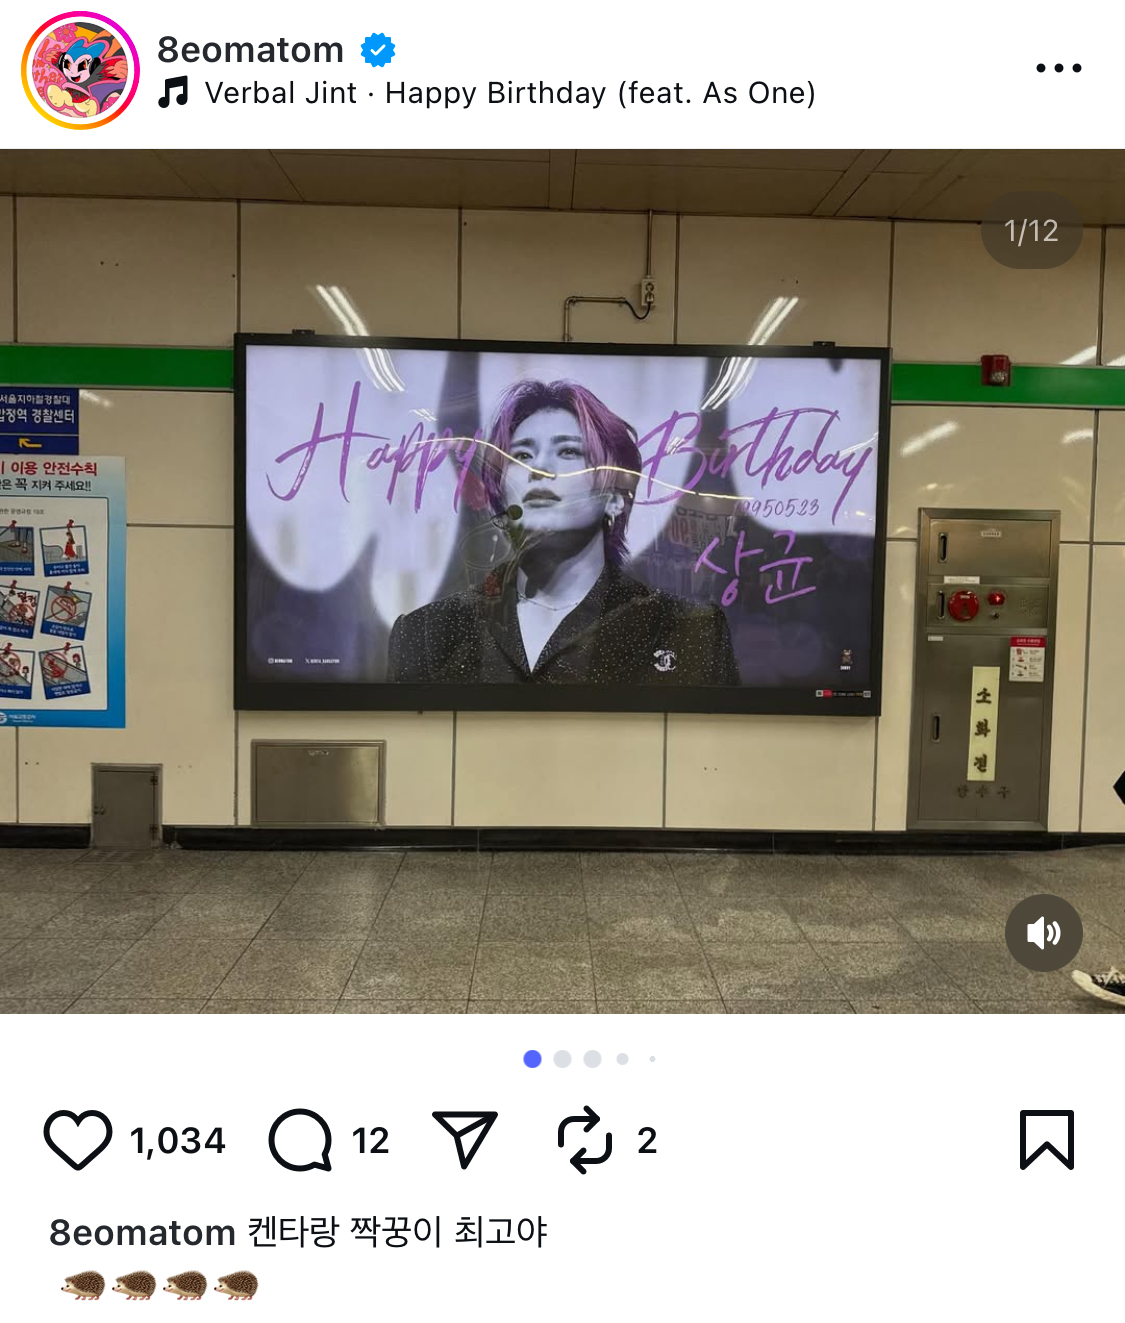The image size is (1125, 1323).
Task: Share post using the paper plane icon
Action: [464, 1139]
